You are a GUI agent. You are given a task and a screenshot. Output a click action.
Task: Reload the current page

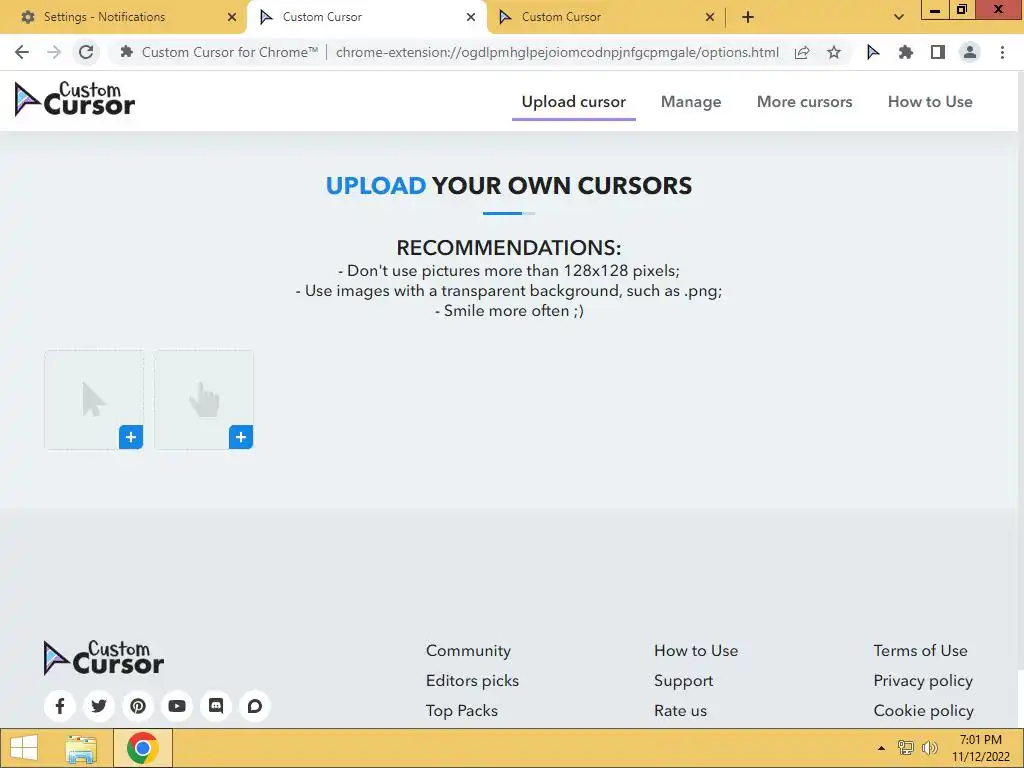click(x=86, y=52)
